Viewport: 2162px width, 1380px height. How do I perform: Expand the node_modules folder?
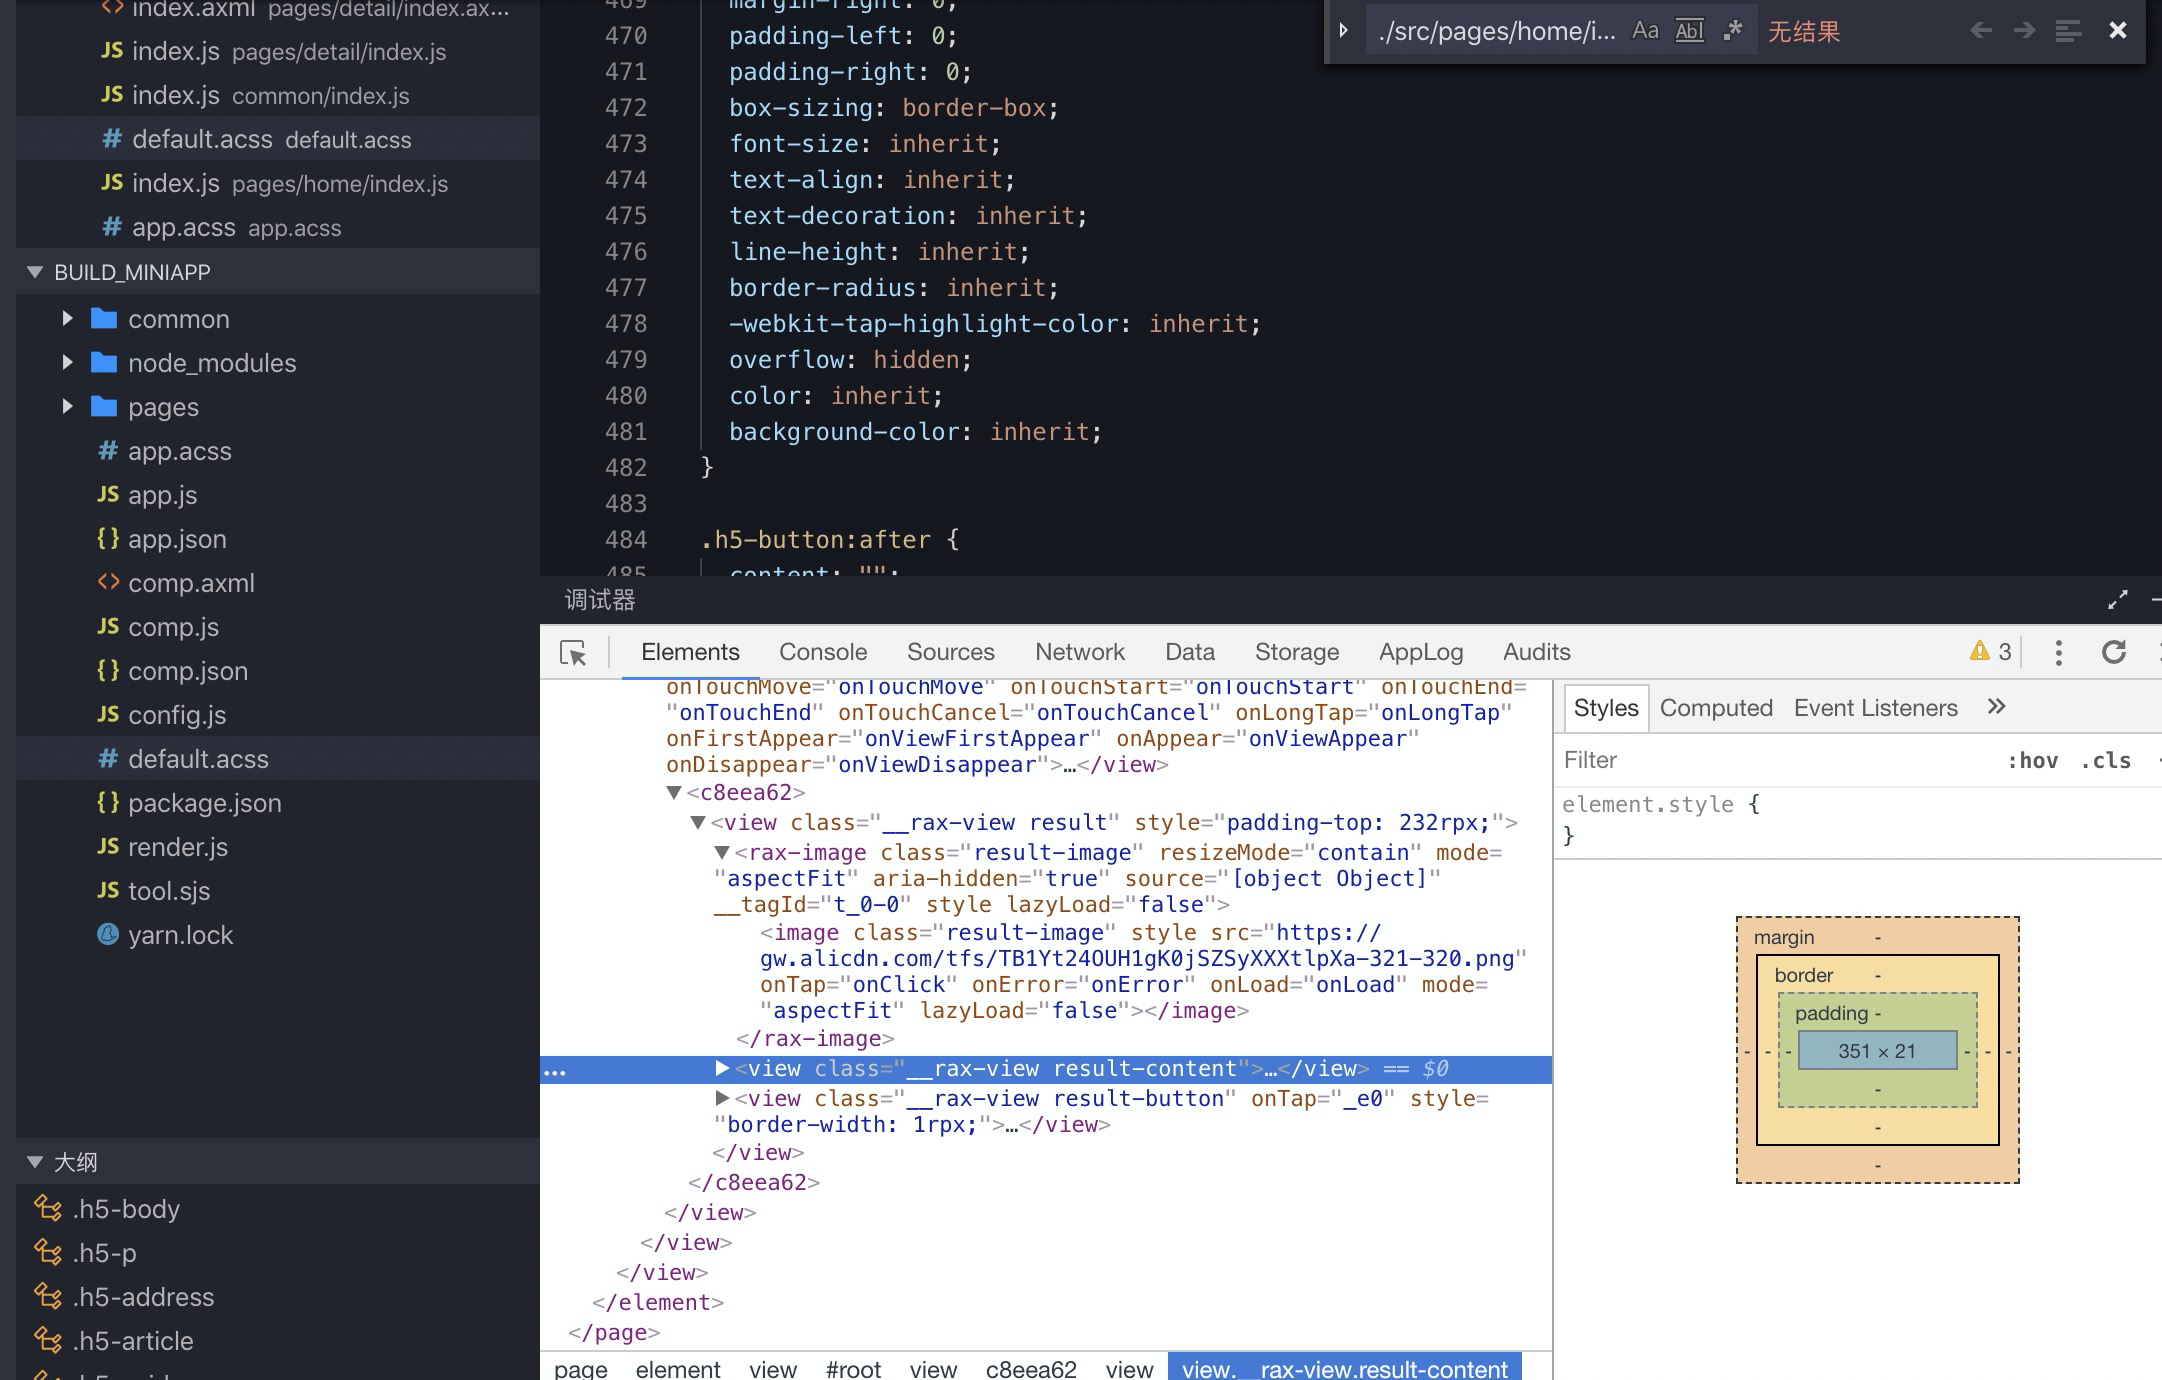(67, 363)
